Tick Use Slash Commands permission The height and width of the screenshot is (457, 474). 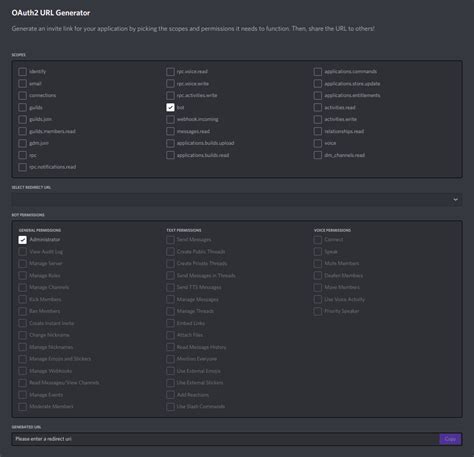tap(170, 407)
